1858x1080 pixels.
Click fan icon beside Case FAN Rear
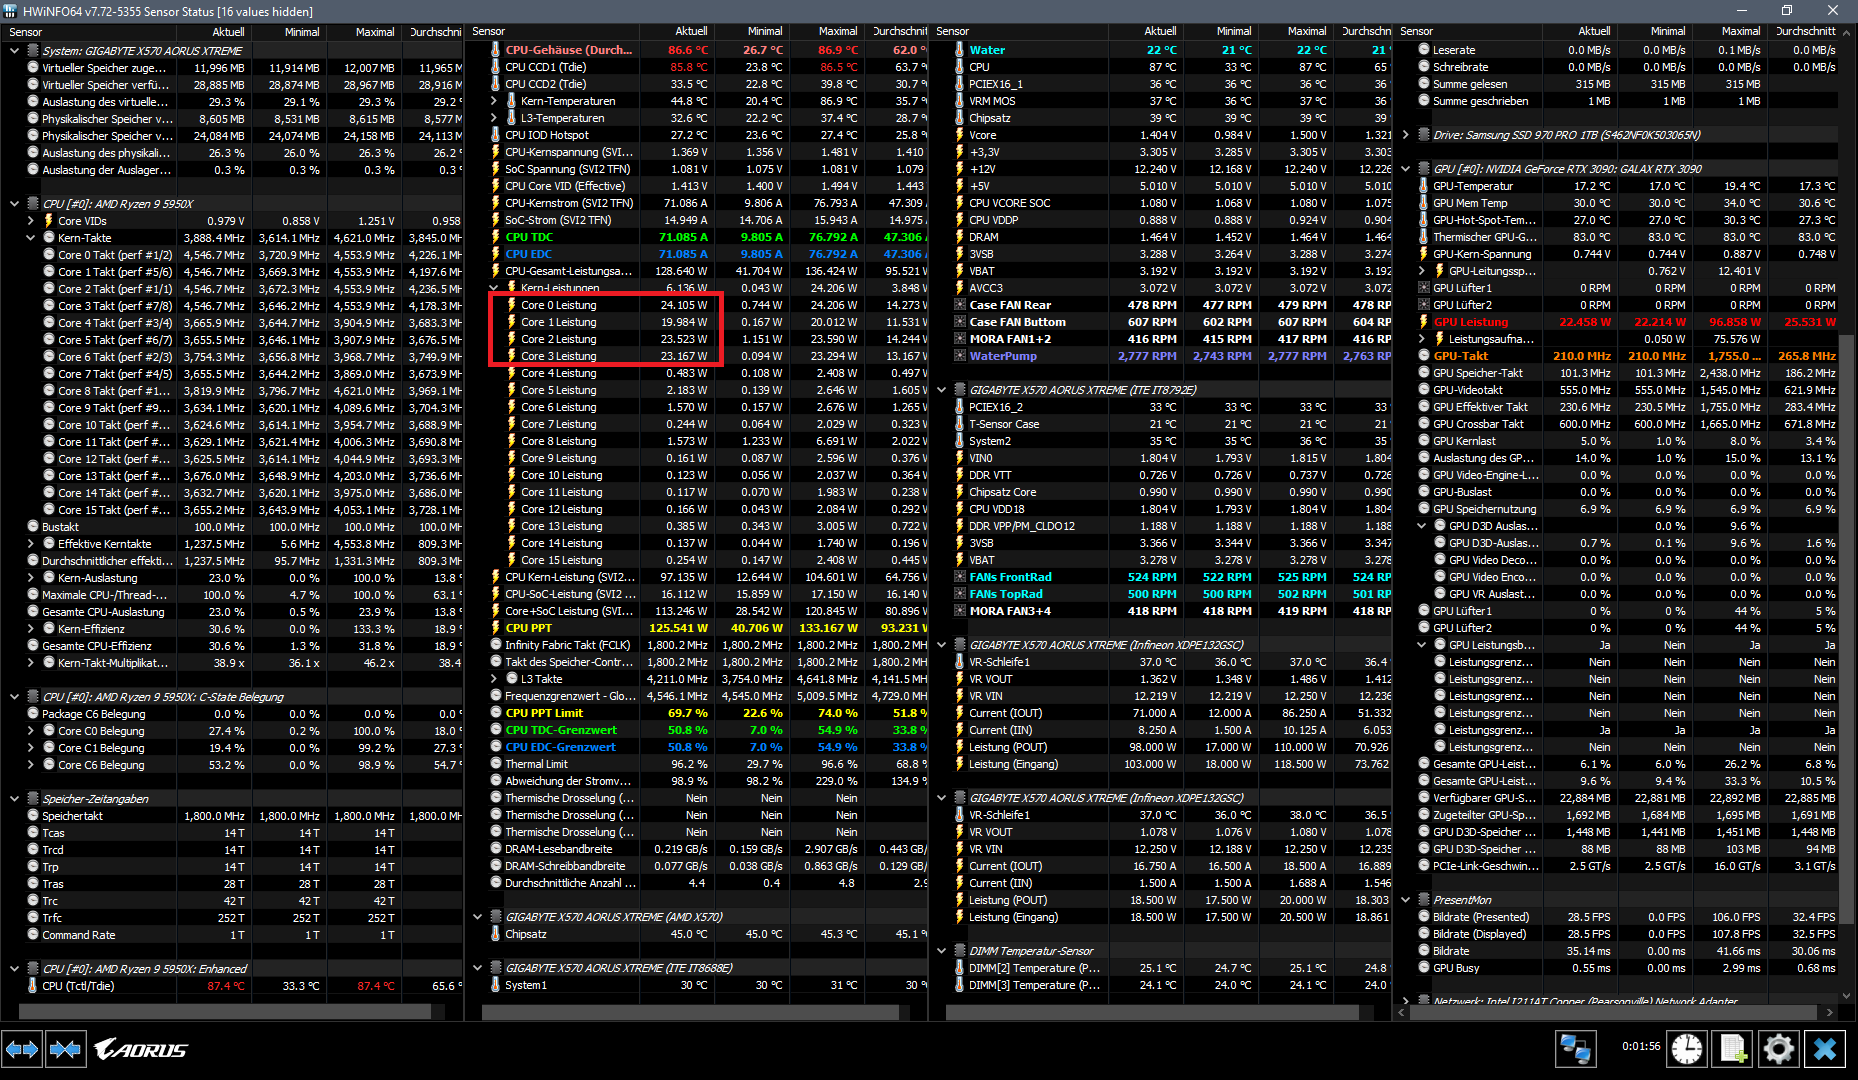(x=959, y=305)
